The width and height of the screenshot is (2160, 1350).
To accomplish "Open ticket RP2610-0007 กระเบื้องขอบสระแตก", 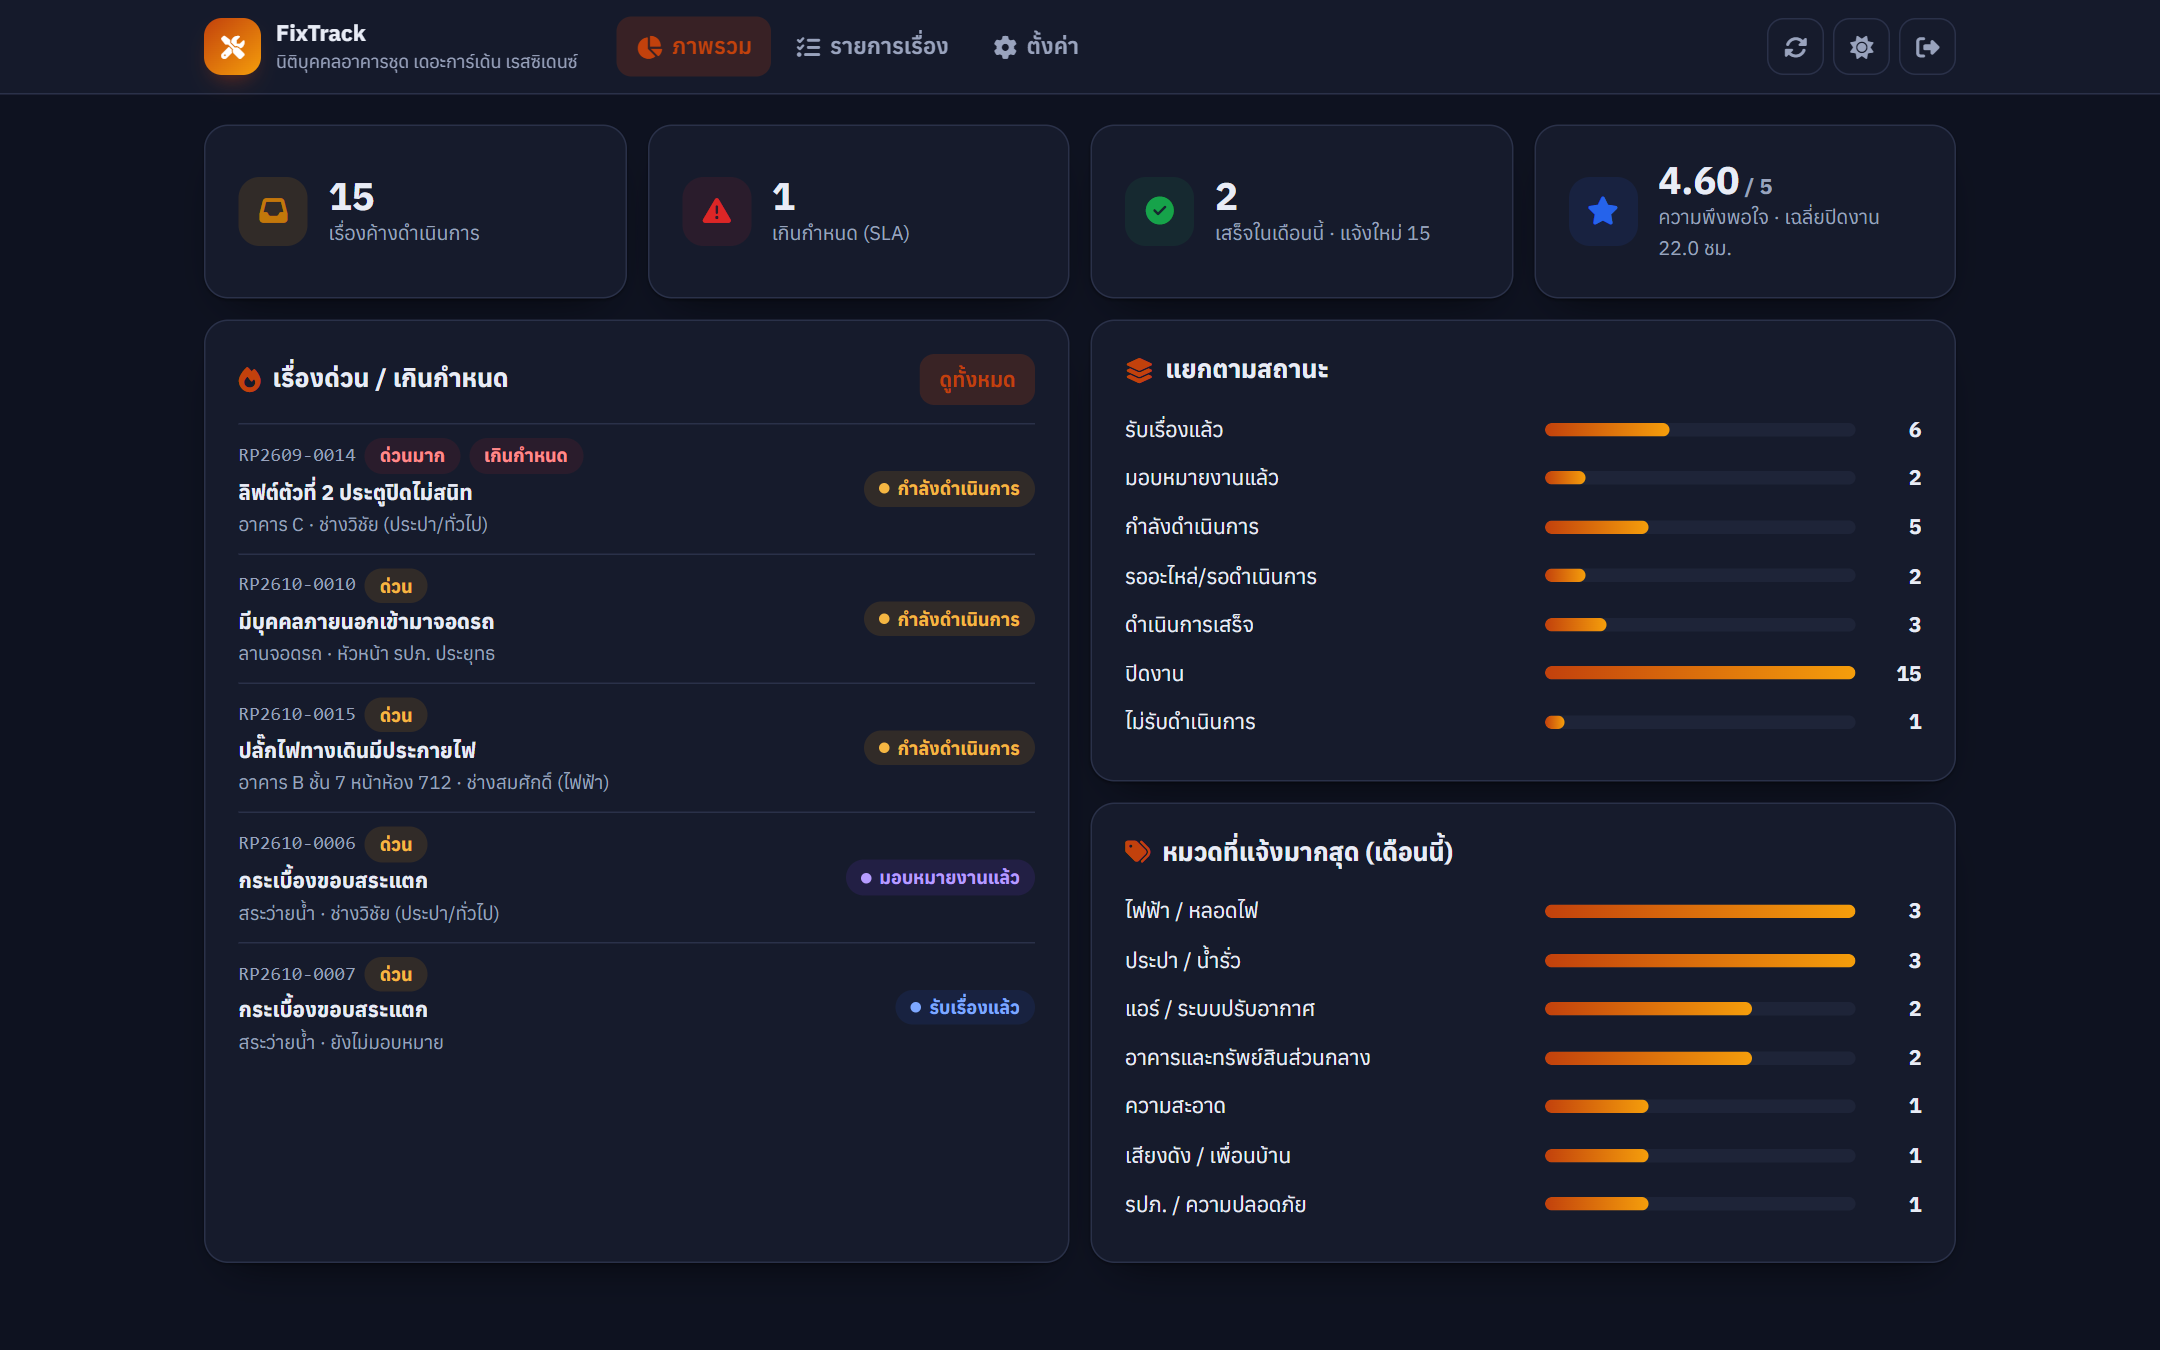I will pos(636,1007).
